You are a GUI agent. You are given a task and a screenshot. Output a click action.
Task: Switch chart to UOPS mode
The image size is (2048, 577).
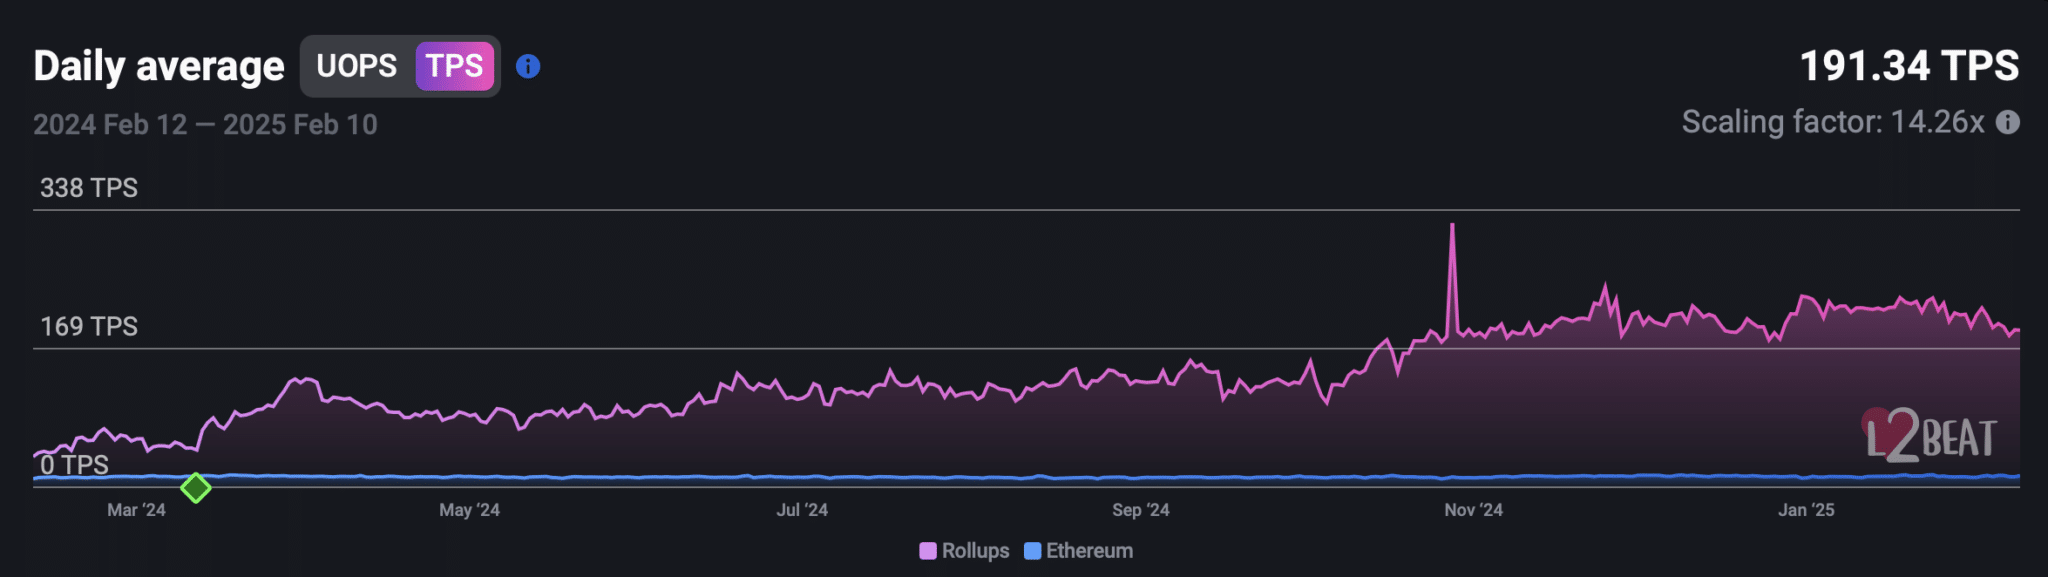pyautogui.click(x=356, y=66)
